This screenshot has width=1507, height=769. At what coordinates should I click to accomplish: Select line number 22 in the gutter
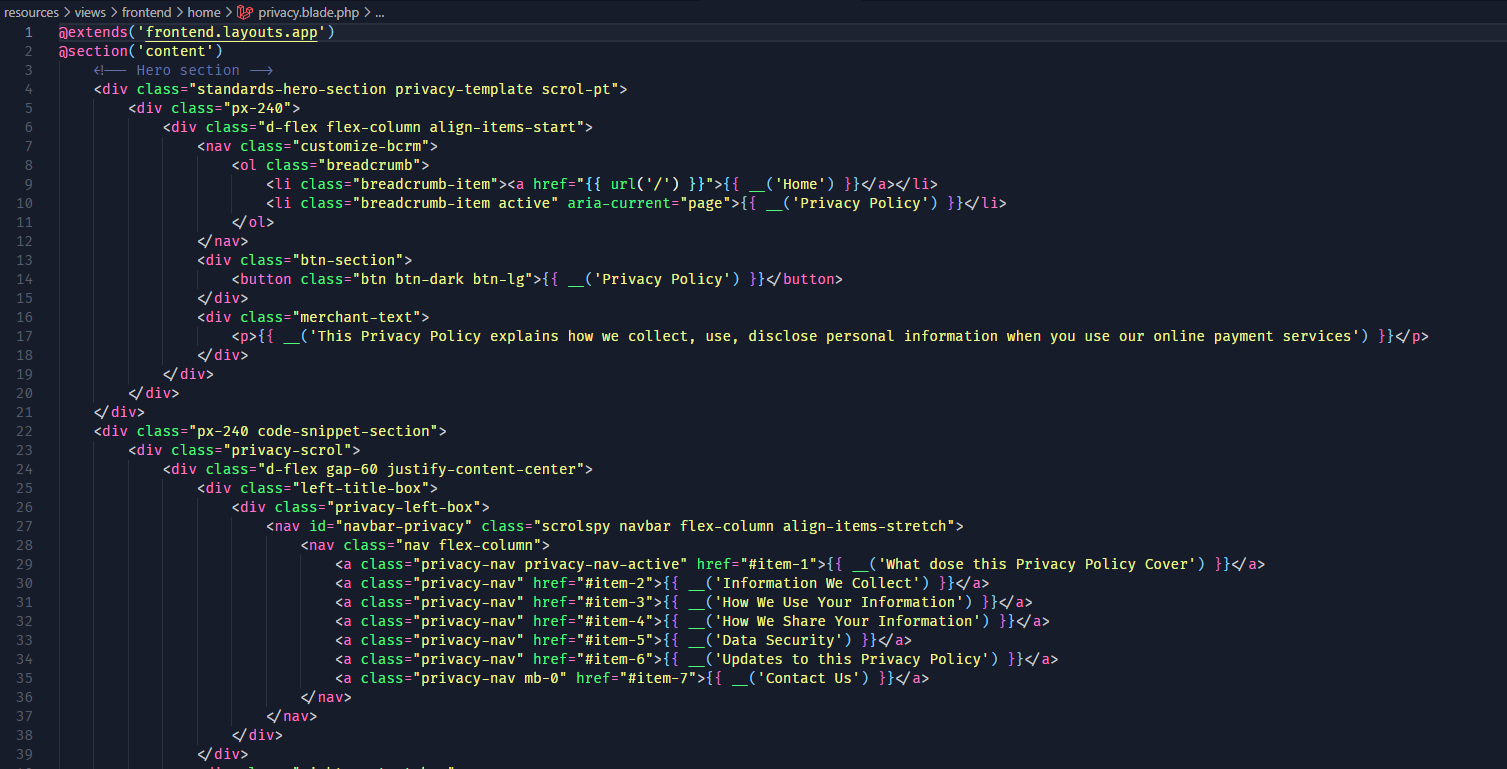coord(25,431)
